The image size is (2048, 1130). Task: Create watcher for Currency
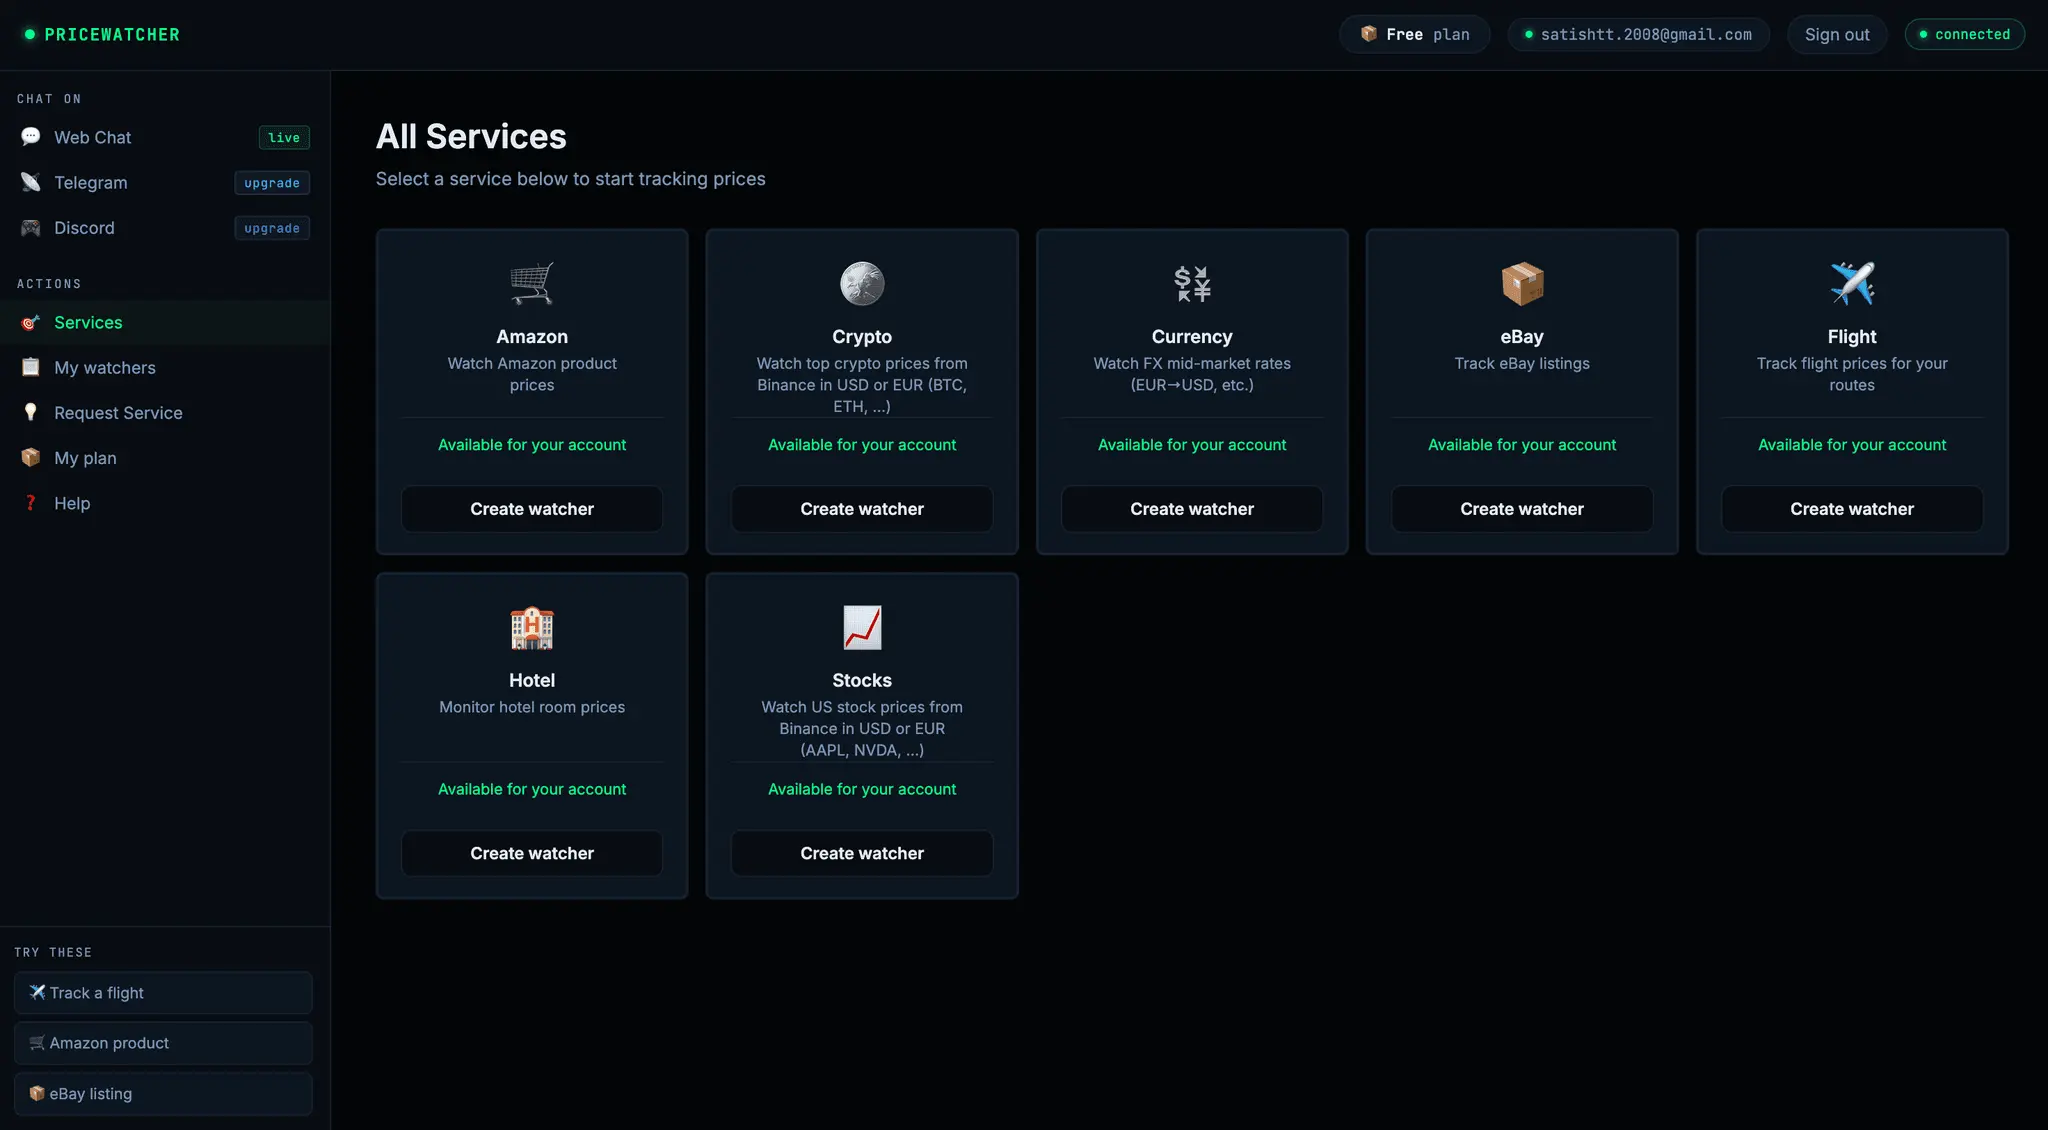click(1192, 509)
